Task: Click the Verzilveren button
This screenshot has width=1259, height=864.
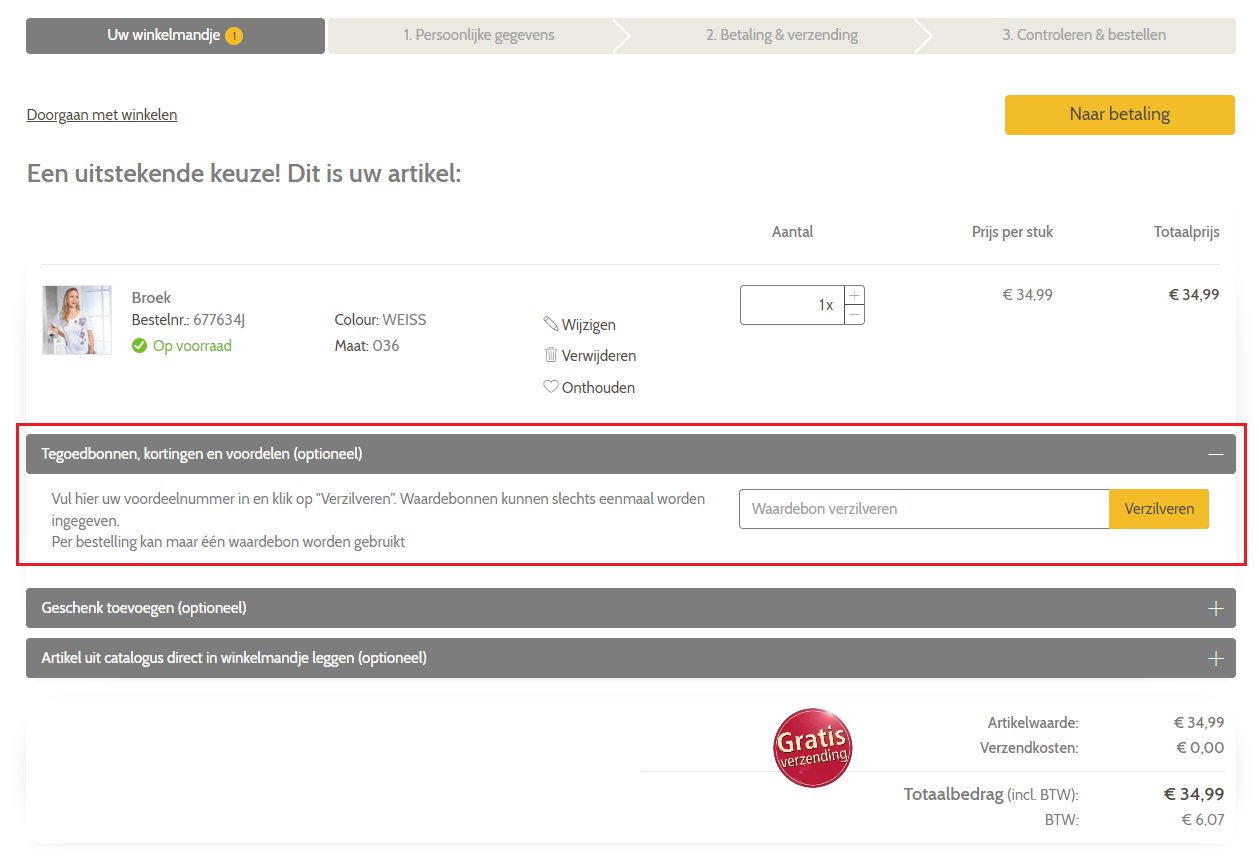Action: click(1159, 509)
